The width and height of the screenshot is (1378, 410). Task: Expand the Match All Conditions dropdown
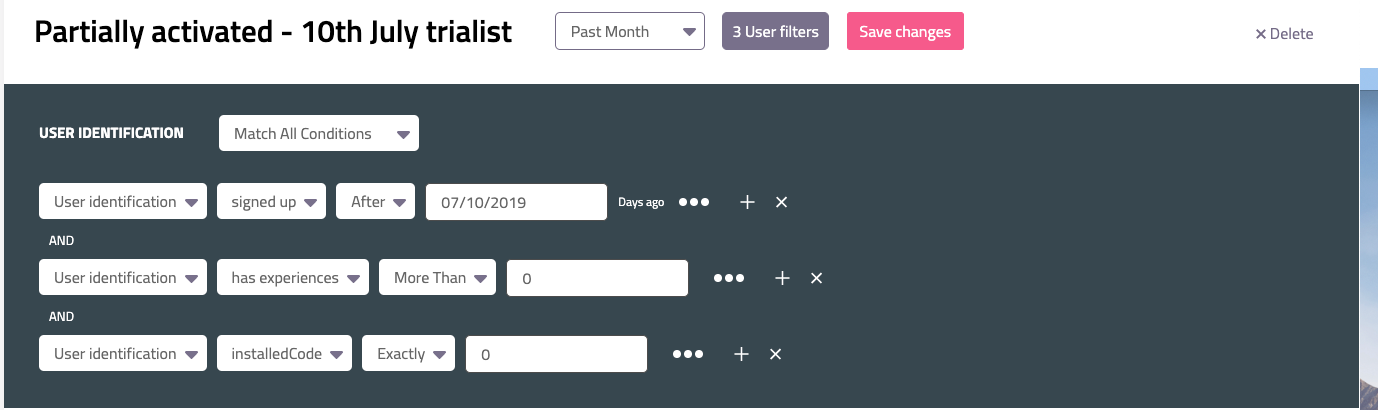319,133
